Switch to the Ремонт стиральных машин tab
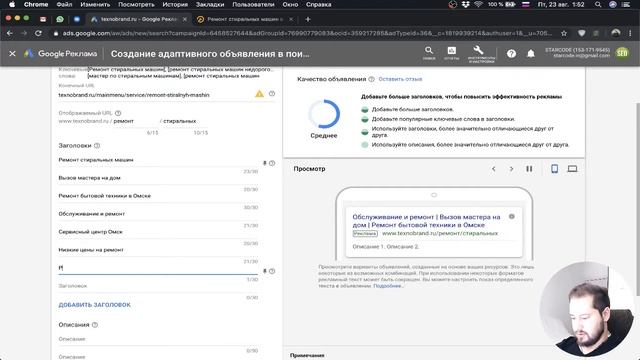This screenshot has width=640, height=360. pos(245,19)
